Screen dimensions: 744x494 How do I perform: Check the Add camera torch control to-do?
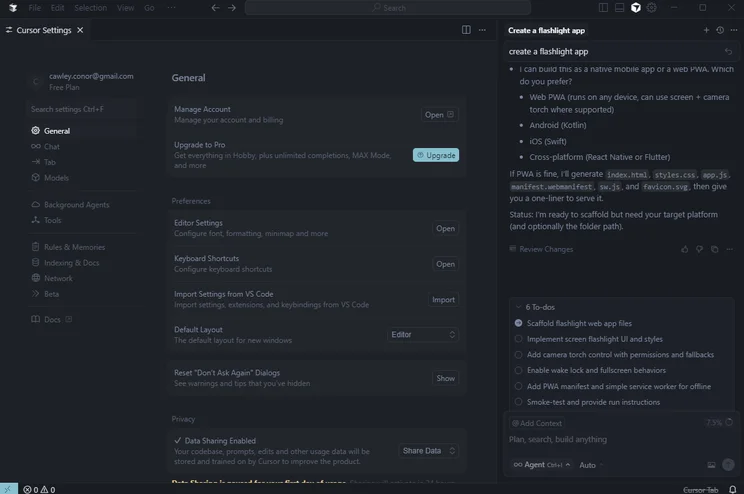tap(518, 354)
